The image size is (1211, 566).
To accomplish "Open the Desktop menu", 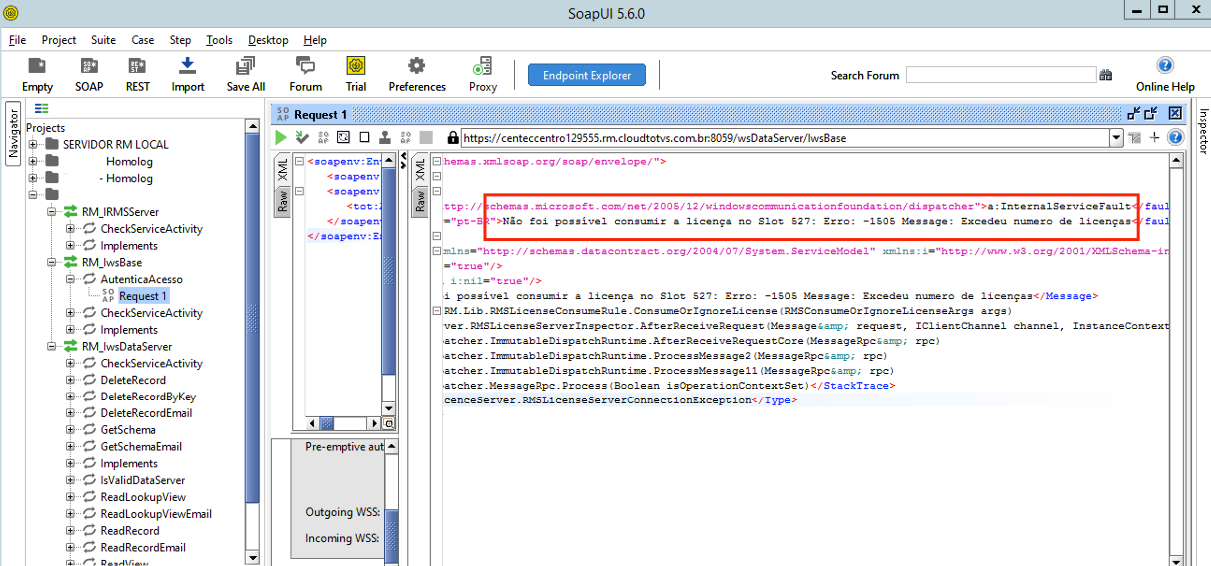I will click(268, 40).
